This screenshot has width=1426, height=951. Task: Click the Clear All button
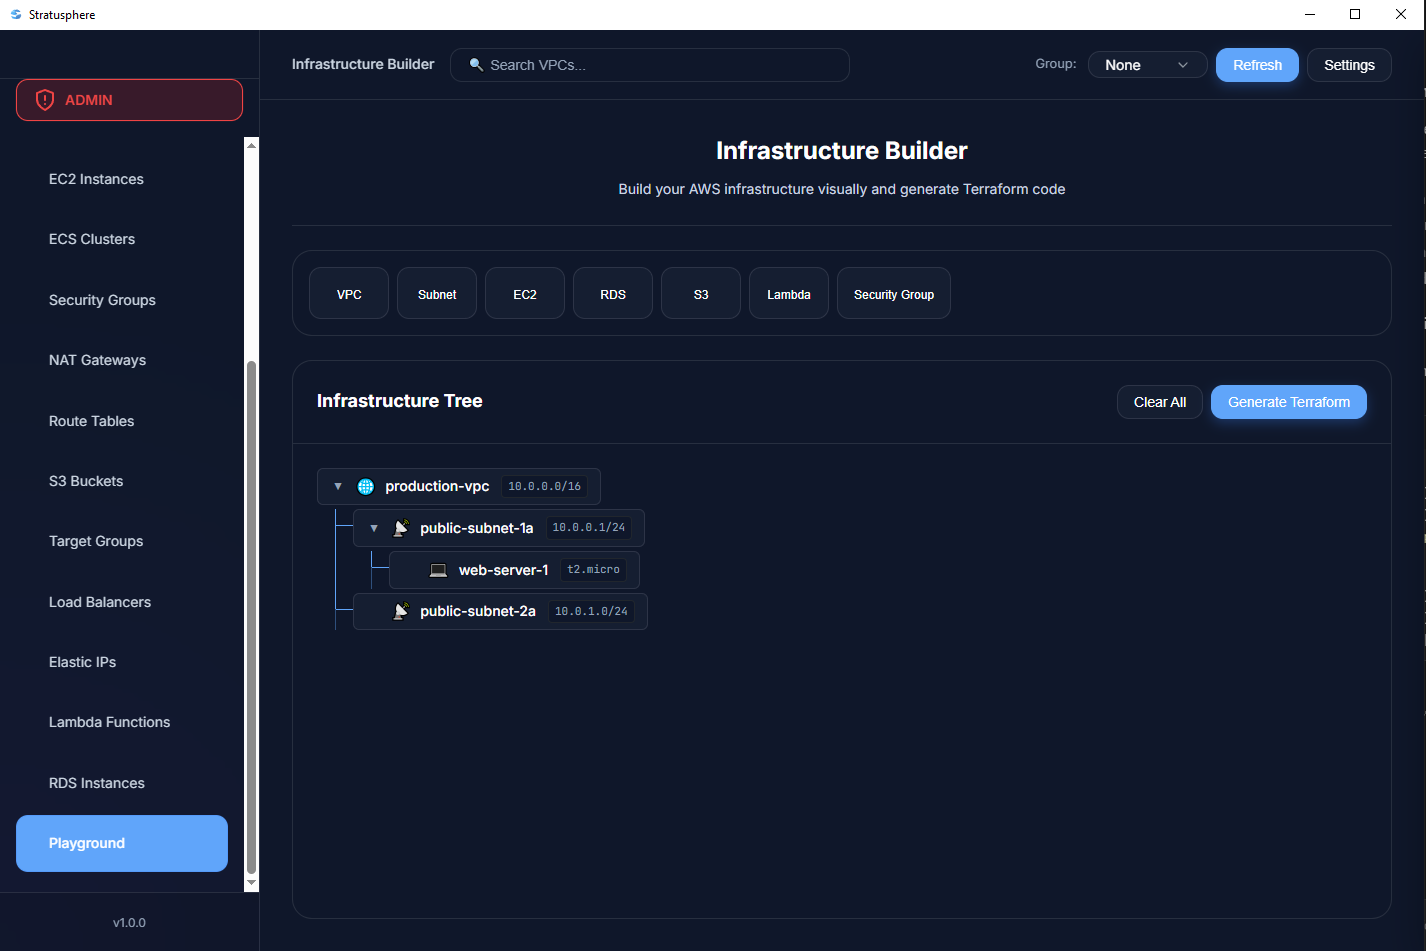tap(1159, 401)
